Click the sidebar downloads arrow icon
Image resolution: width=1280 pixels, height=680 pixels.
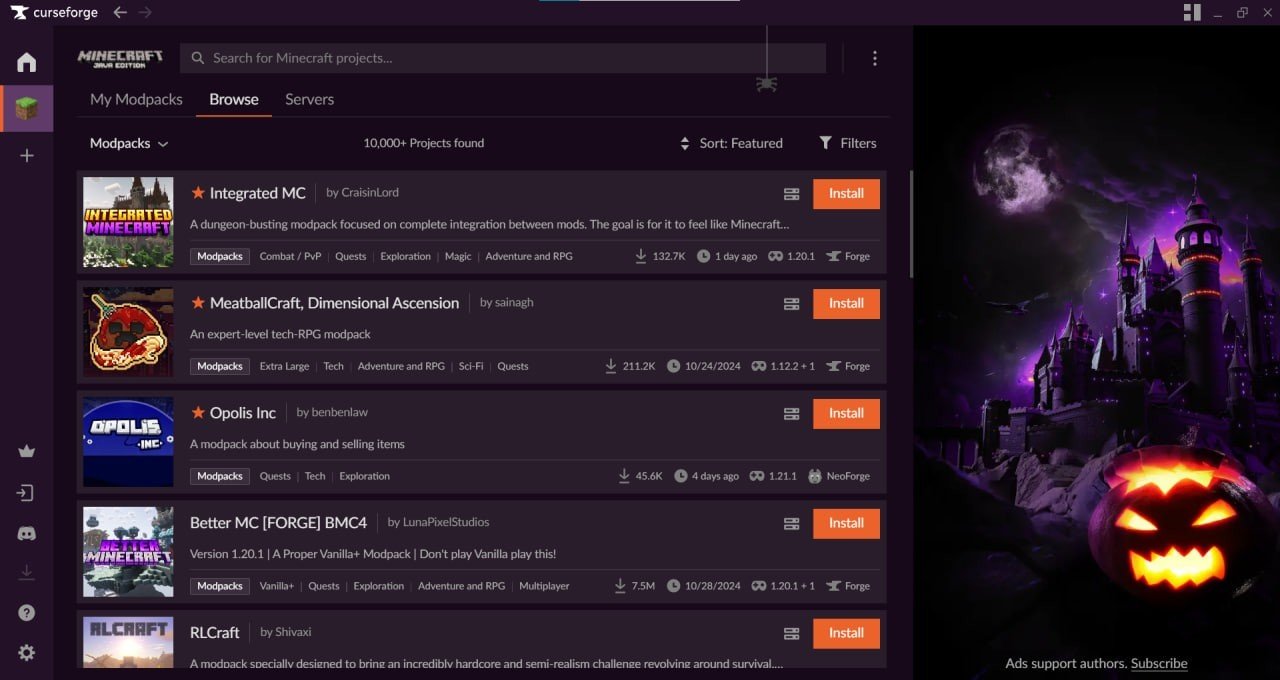[27, 572]
